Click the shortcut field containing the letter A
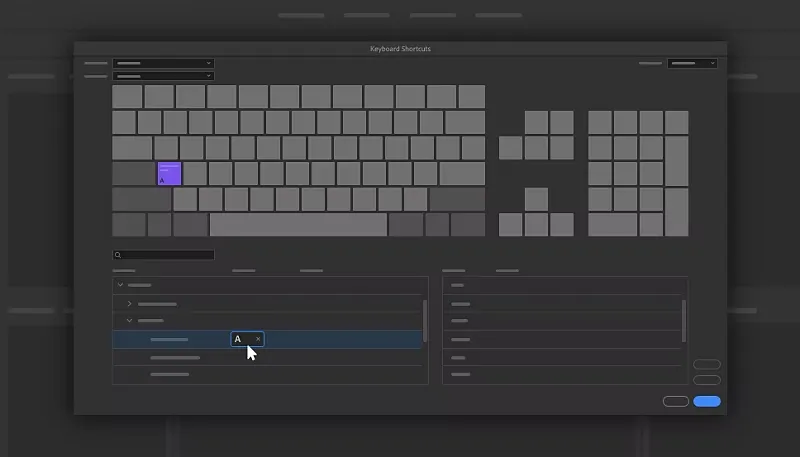The image size is (800, 457). tap(247, 339)
